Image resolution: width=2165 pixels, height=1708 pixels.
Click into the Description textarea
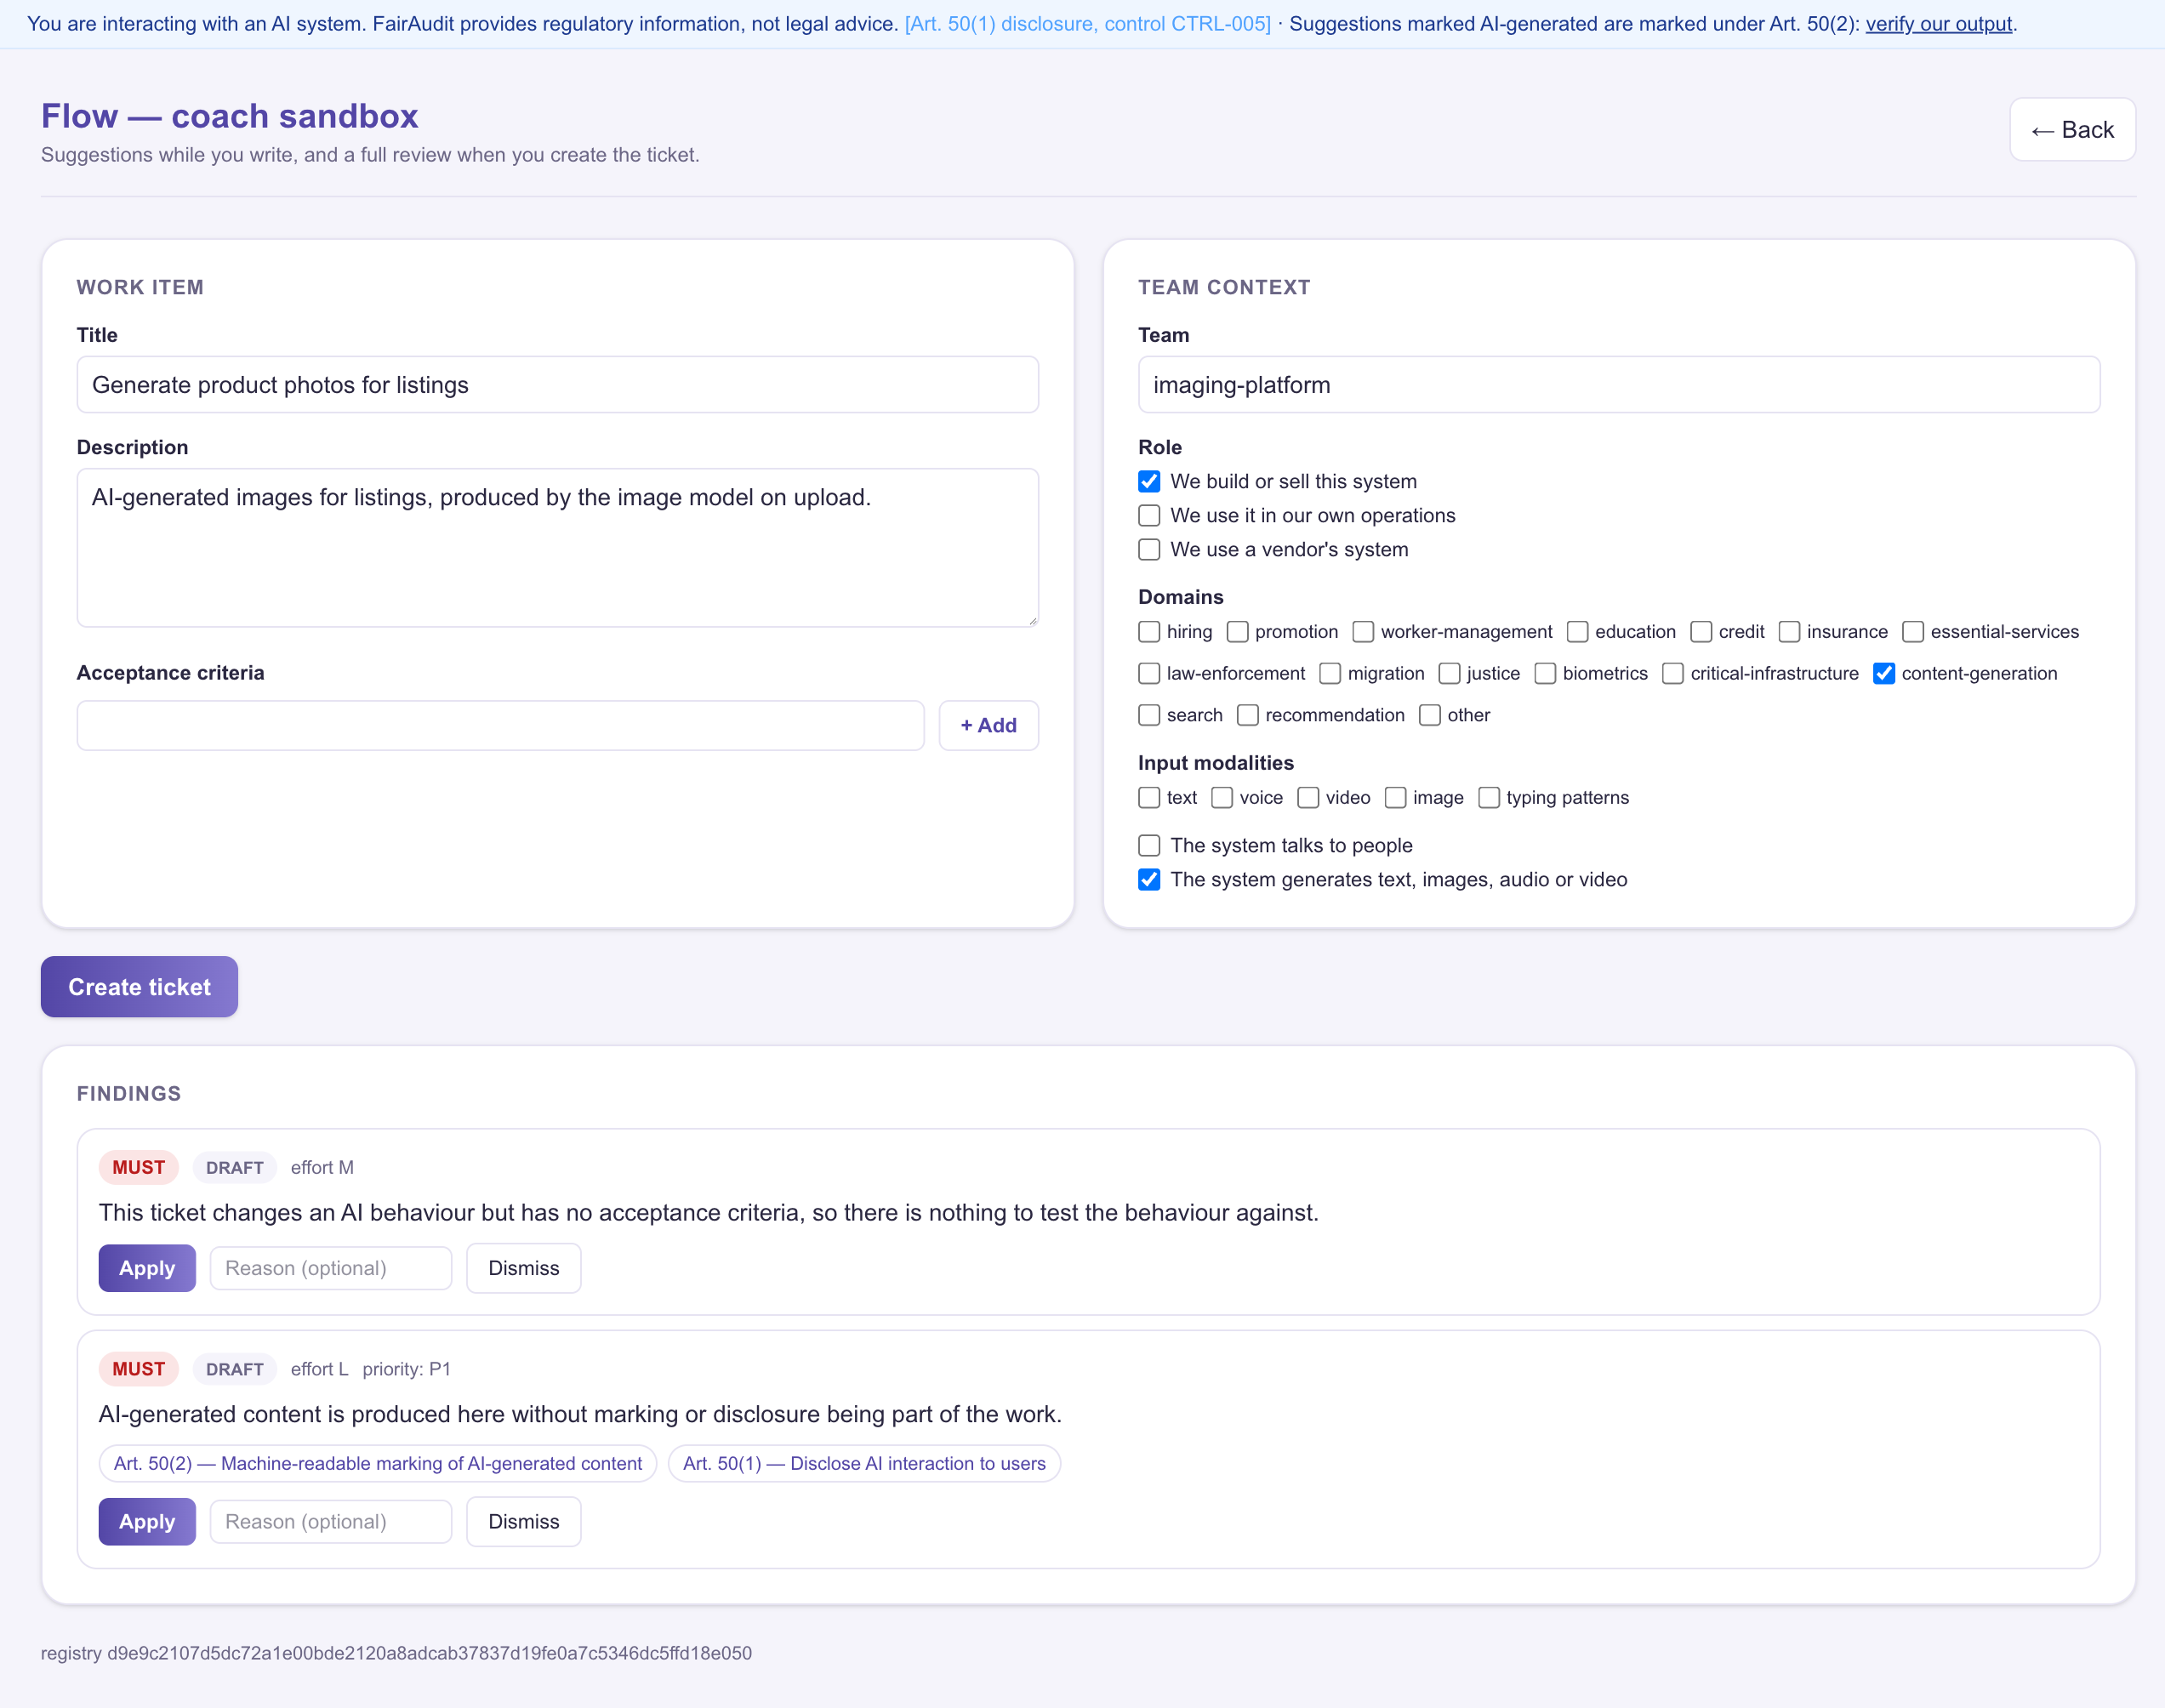point(557,548)
